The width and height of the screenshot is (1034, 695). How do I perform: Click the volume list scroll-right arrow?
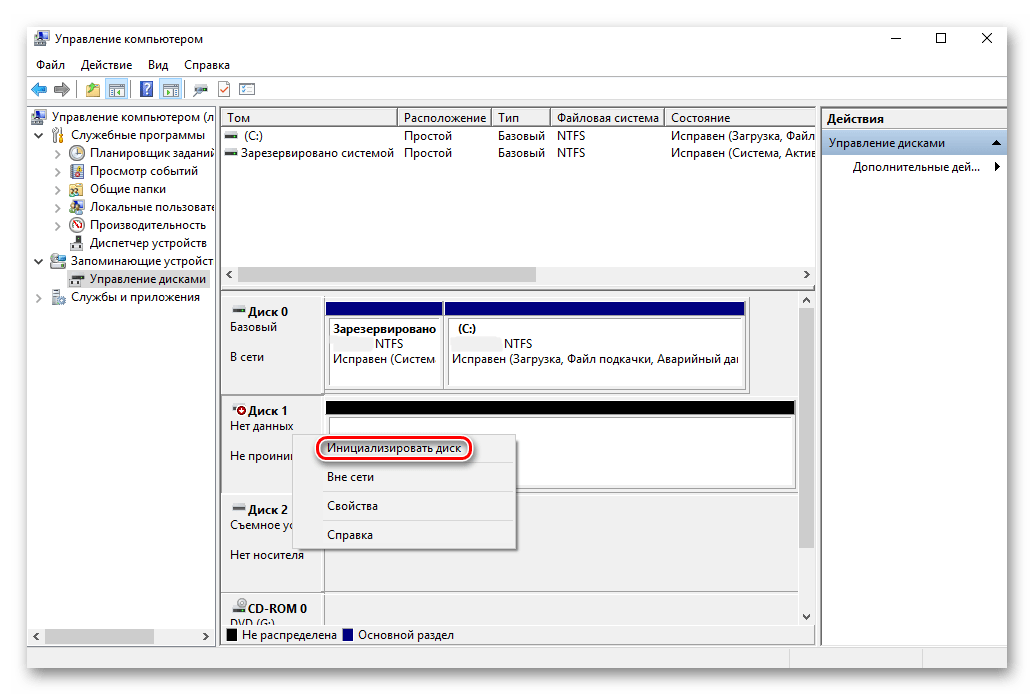(x=806, y=274)
